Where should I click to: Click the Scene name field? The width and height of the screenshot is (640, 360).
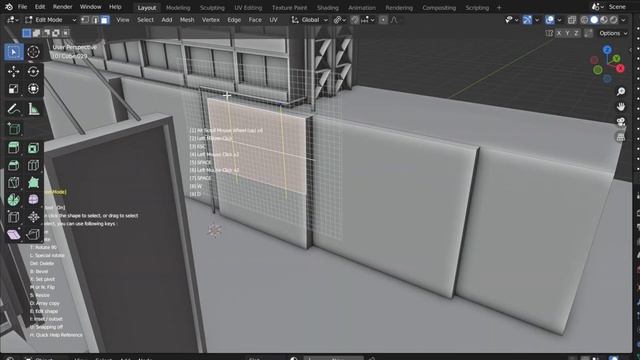(617, 7)
